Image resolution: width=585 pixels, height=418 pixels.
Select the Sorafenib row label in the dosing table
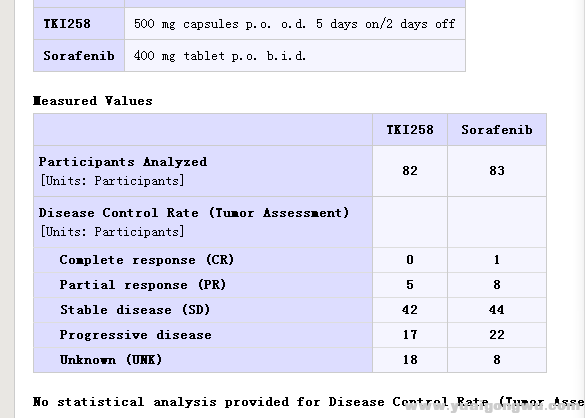click(79, 56)
